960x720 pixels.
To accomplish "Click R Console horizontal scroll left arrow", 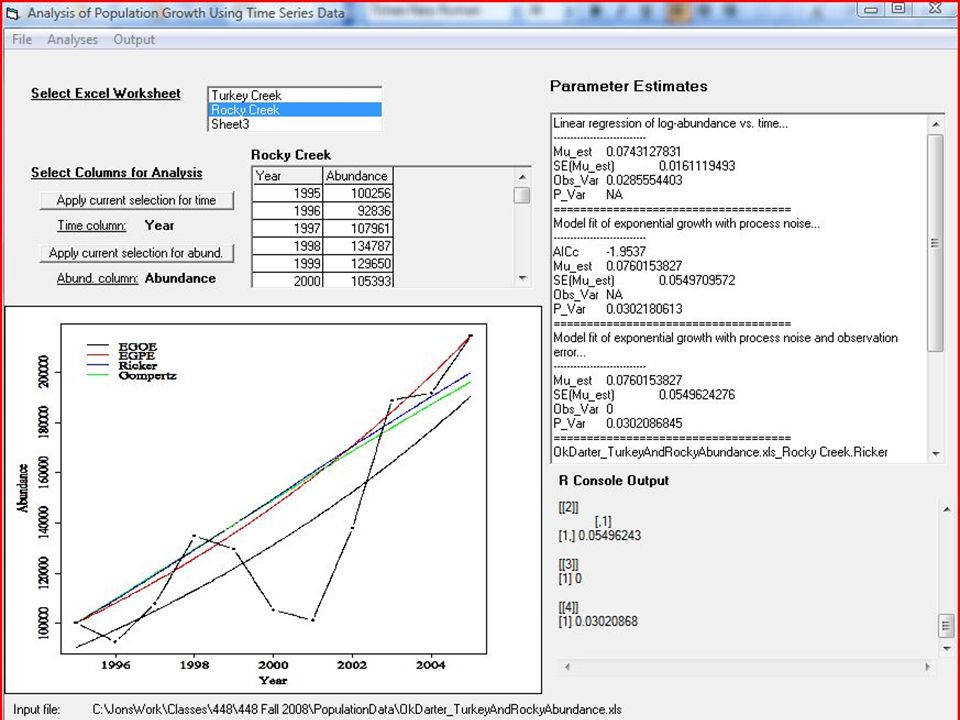I will 567,667.
